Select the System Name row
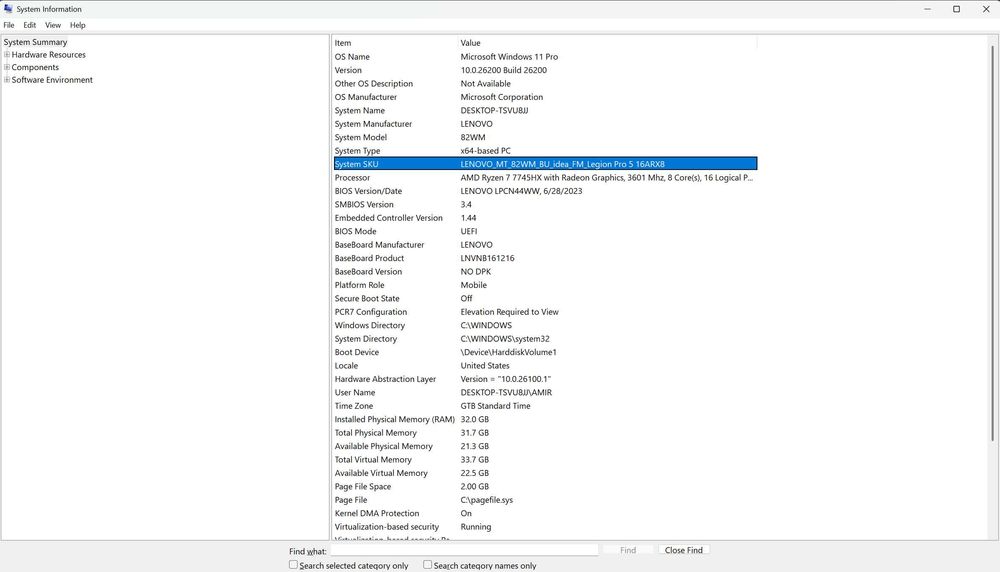1000x572 pixels. point(545,110)
